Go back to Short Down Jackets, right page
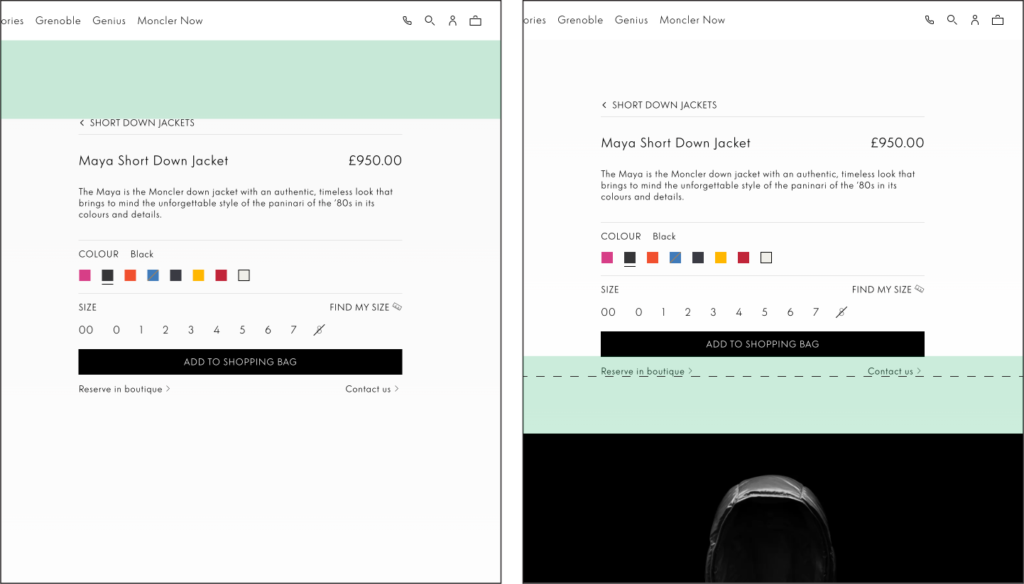The image size is (1024, 584). 659,105
